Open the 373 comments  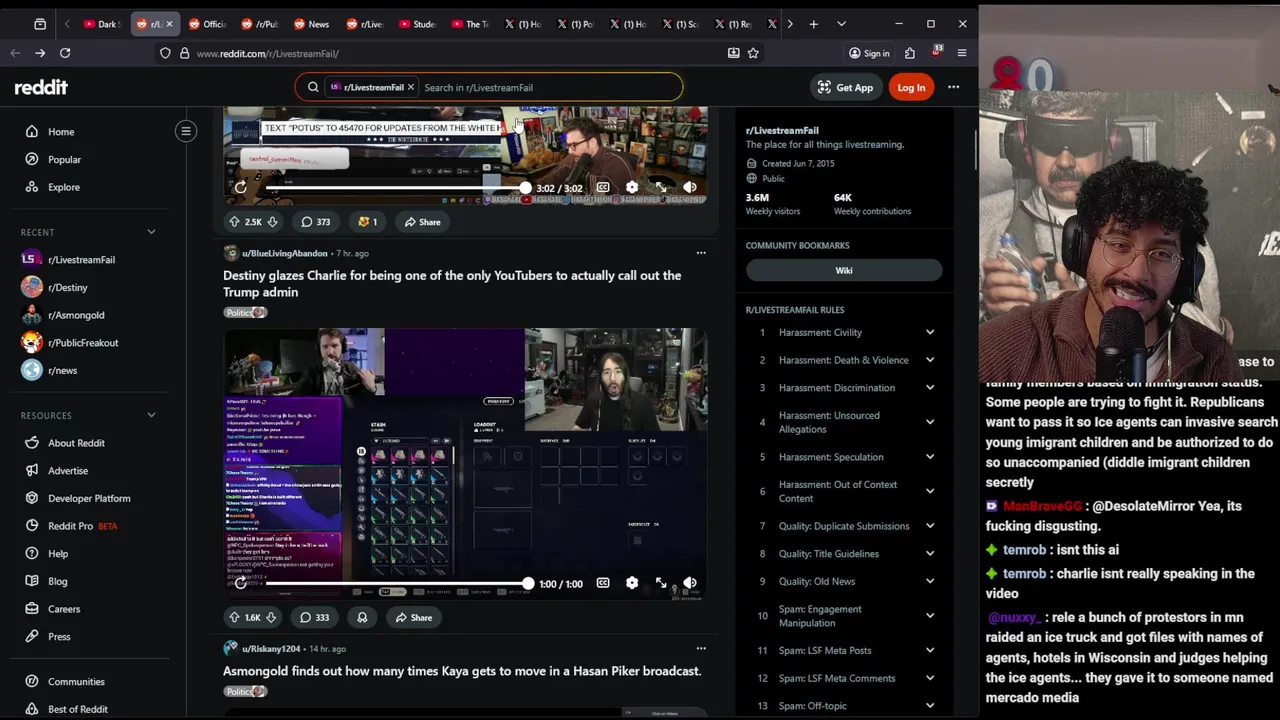315,222
